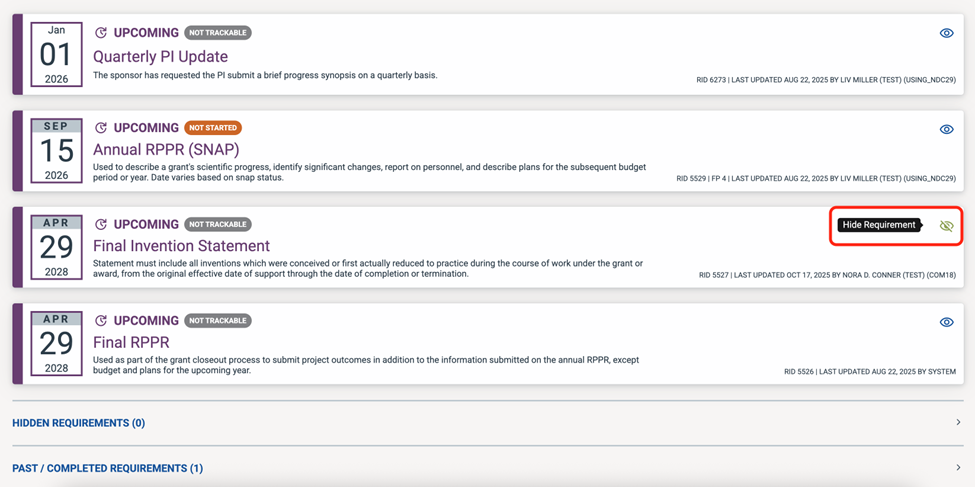
Task: Click the Hidden Requirements (0) heading
Action: (78, 423)
